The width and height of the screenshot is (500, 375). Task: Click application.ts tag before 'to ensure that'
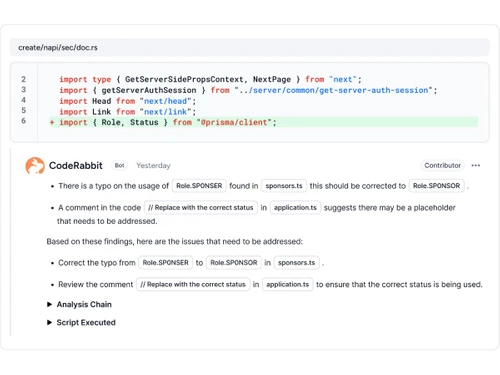pyautogui.click(x=287, y=284)
